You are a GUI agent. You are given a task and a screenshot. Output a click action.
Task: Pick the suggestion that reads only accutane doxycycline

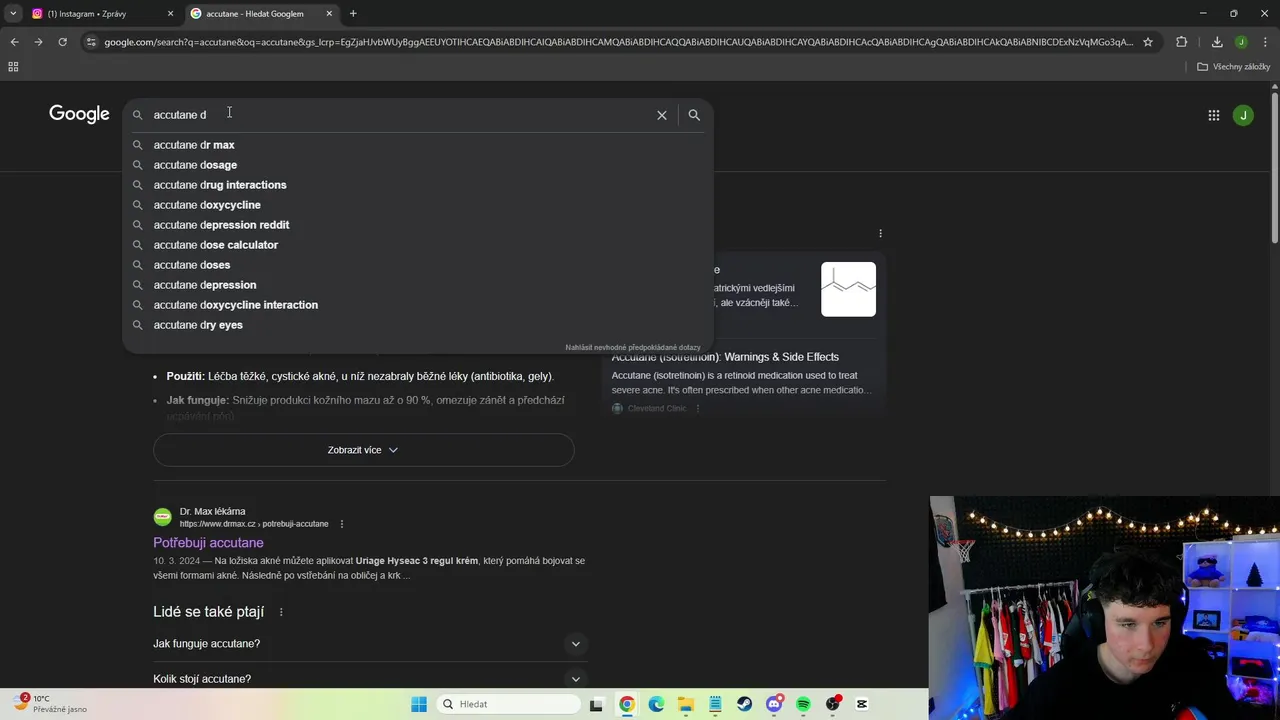(x=207, y=205)
